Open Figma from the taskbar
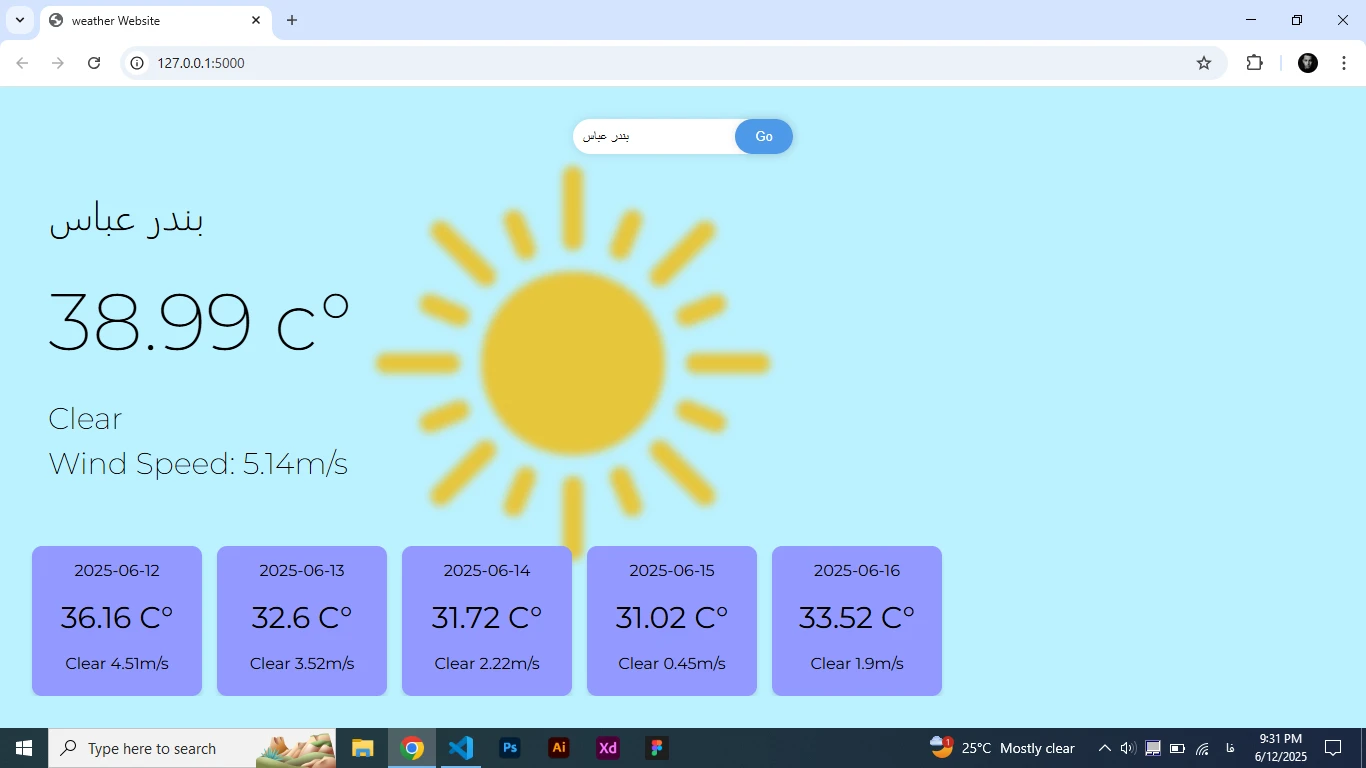 656,748
